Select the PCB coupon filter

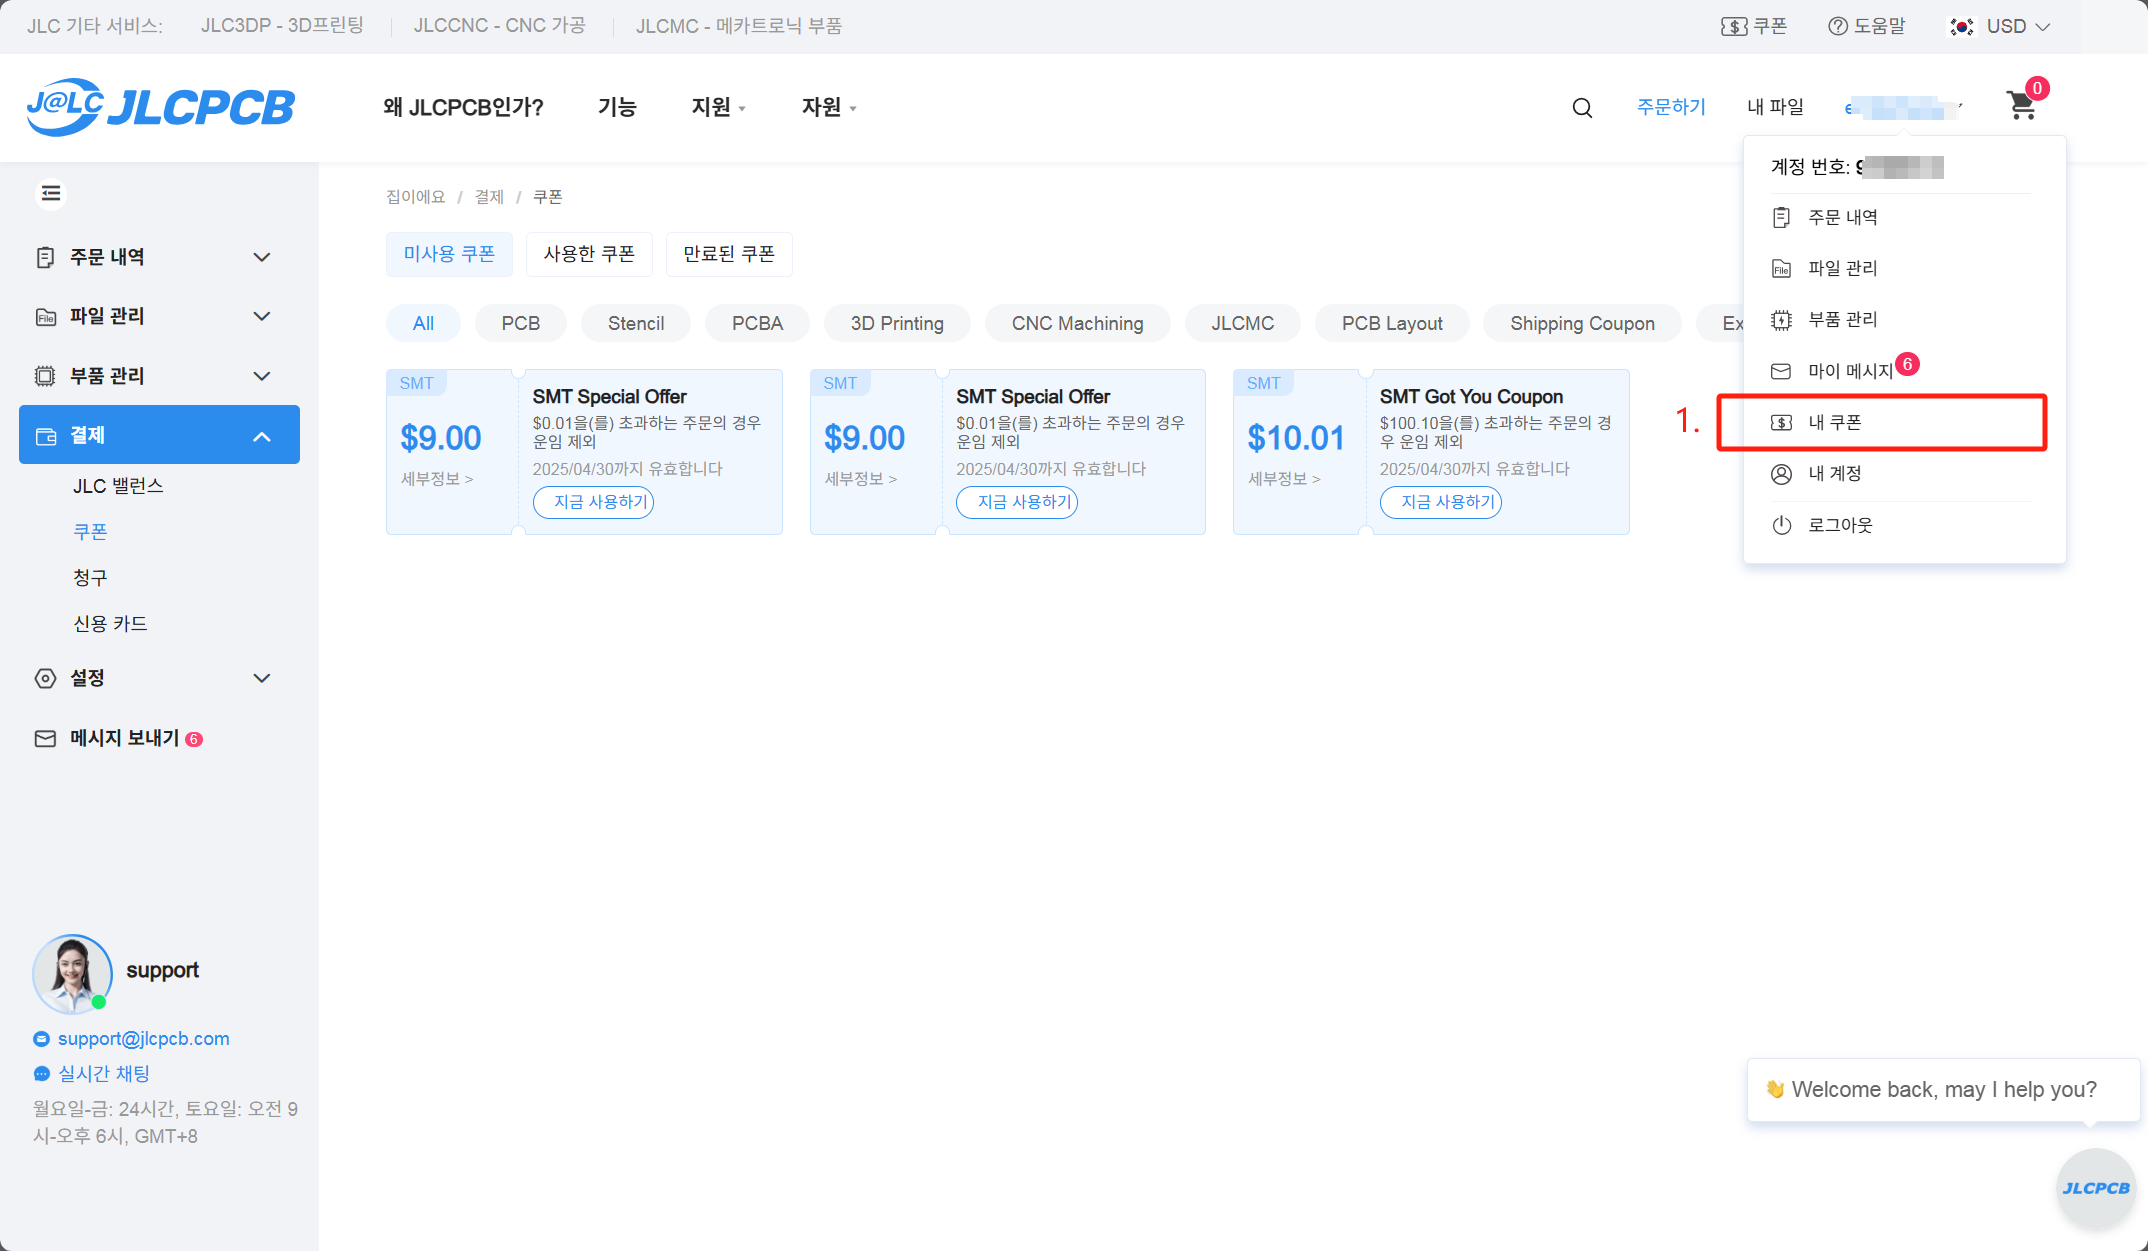point(520,323)
